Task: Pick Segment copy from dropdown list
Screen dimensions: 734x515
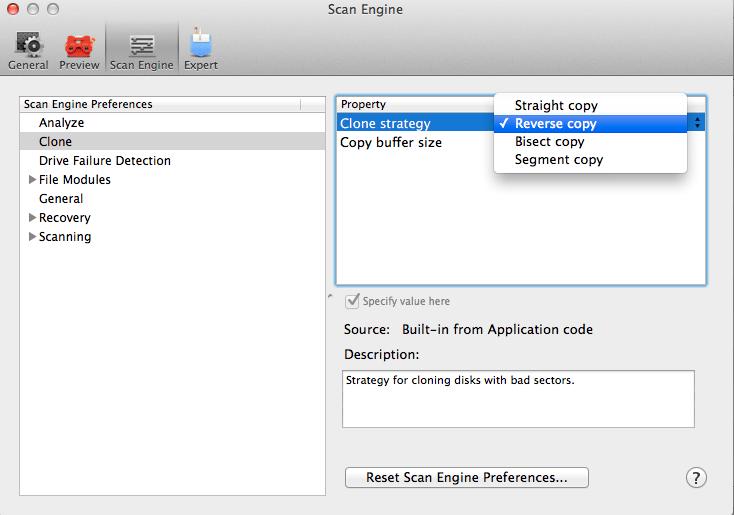Action: (x=558, y=159)
